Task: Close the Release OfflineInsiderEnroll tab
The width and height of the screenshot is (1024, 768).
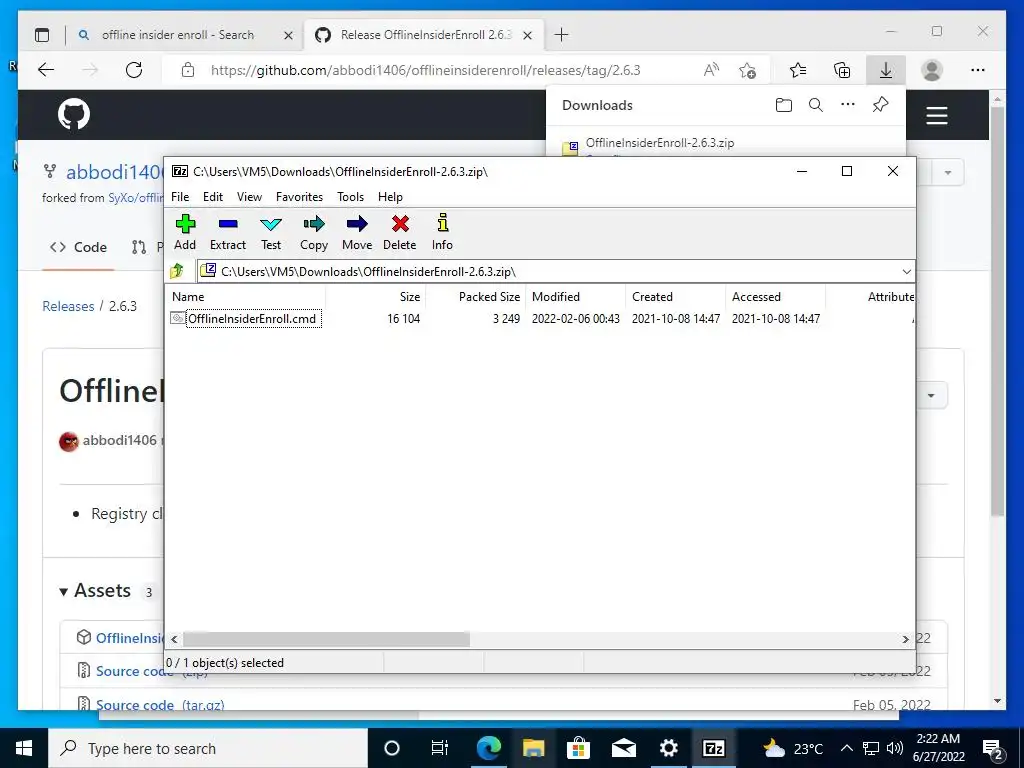Action: click(x=528, y=35)
